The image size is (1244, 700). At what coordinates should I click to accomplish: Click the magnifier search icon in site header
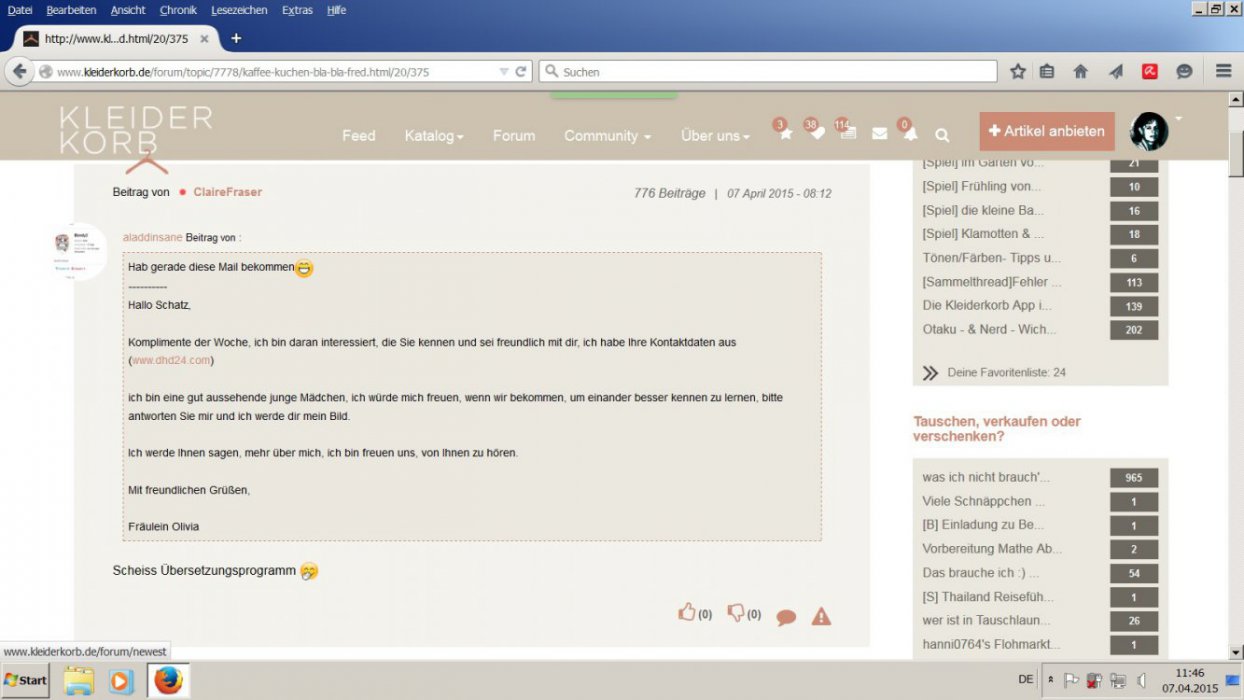click(942, 134)
